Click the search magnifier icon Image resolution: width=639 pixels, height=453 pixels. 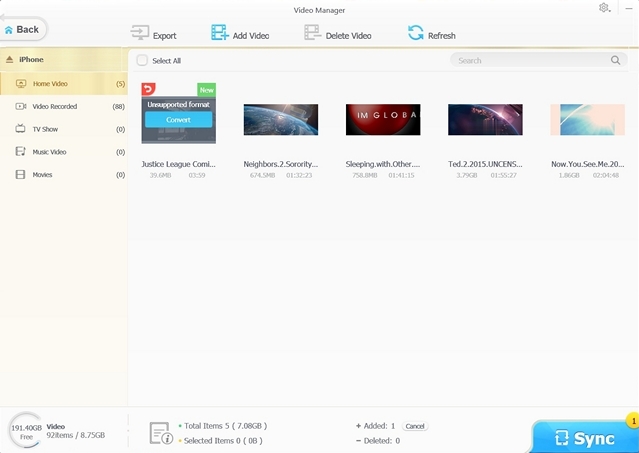point(615,60)
